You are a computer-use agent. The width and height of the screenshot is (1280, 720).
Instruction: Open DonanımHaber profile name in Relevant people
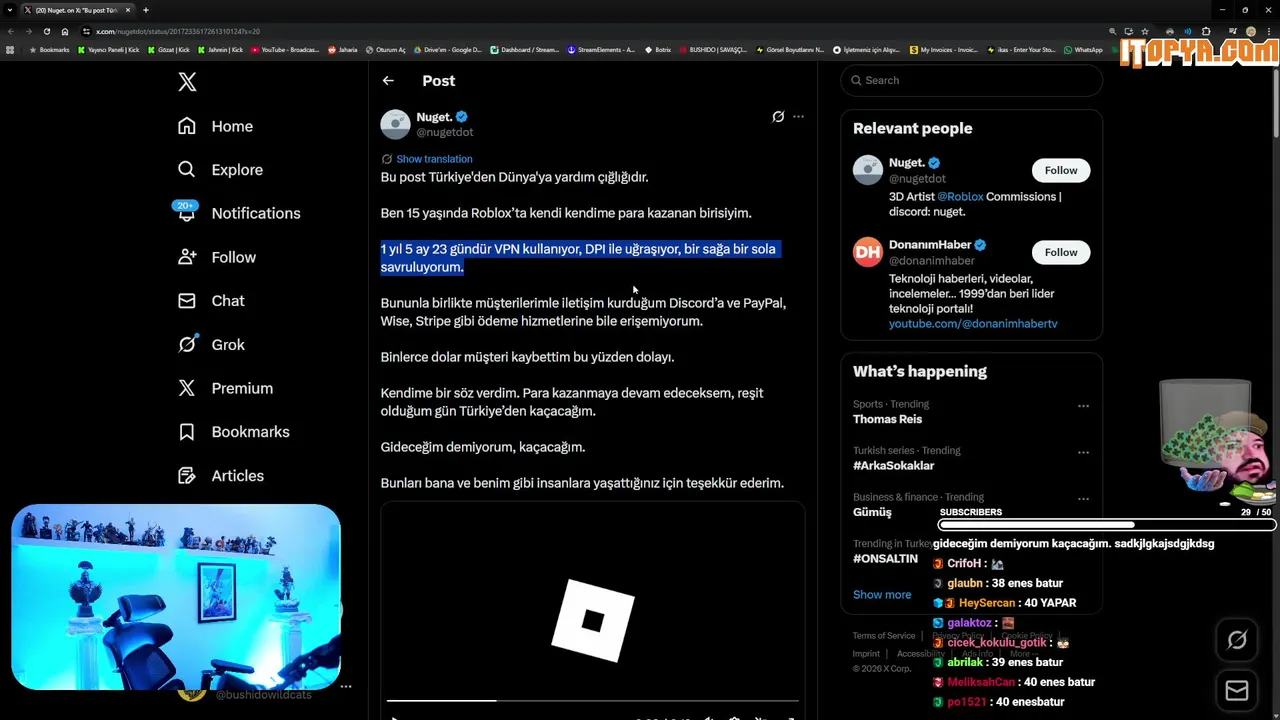click(930, 245)
